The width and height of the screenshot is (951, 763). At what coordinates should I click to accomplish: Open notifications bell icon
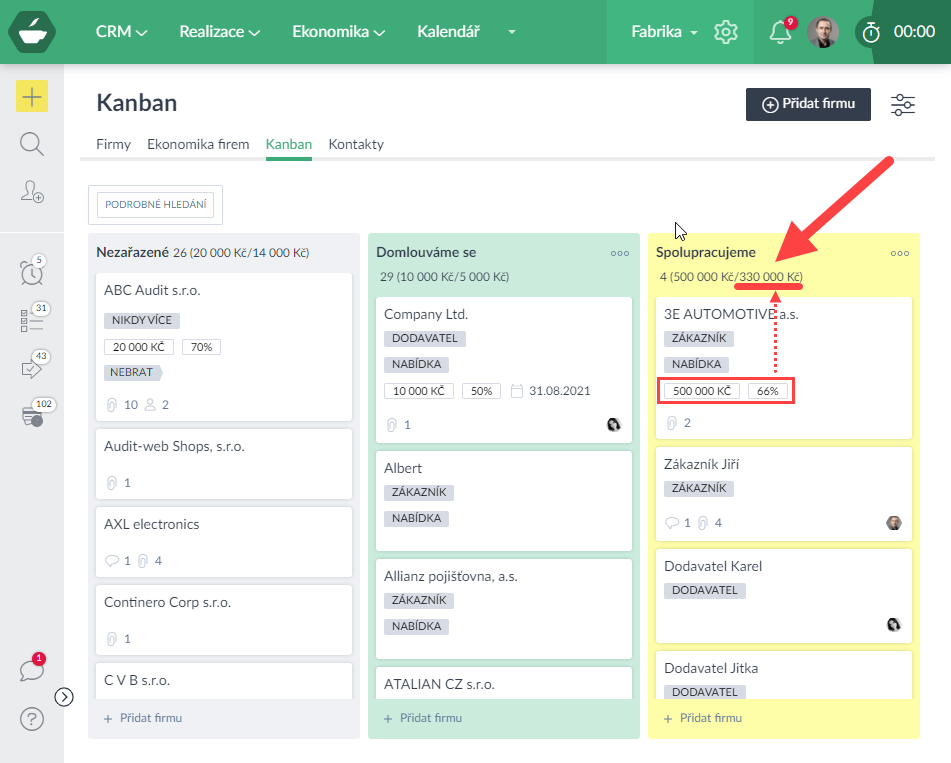pyautogui.click(x=780, y=32)
